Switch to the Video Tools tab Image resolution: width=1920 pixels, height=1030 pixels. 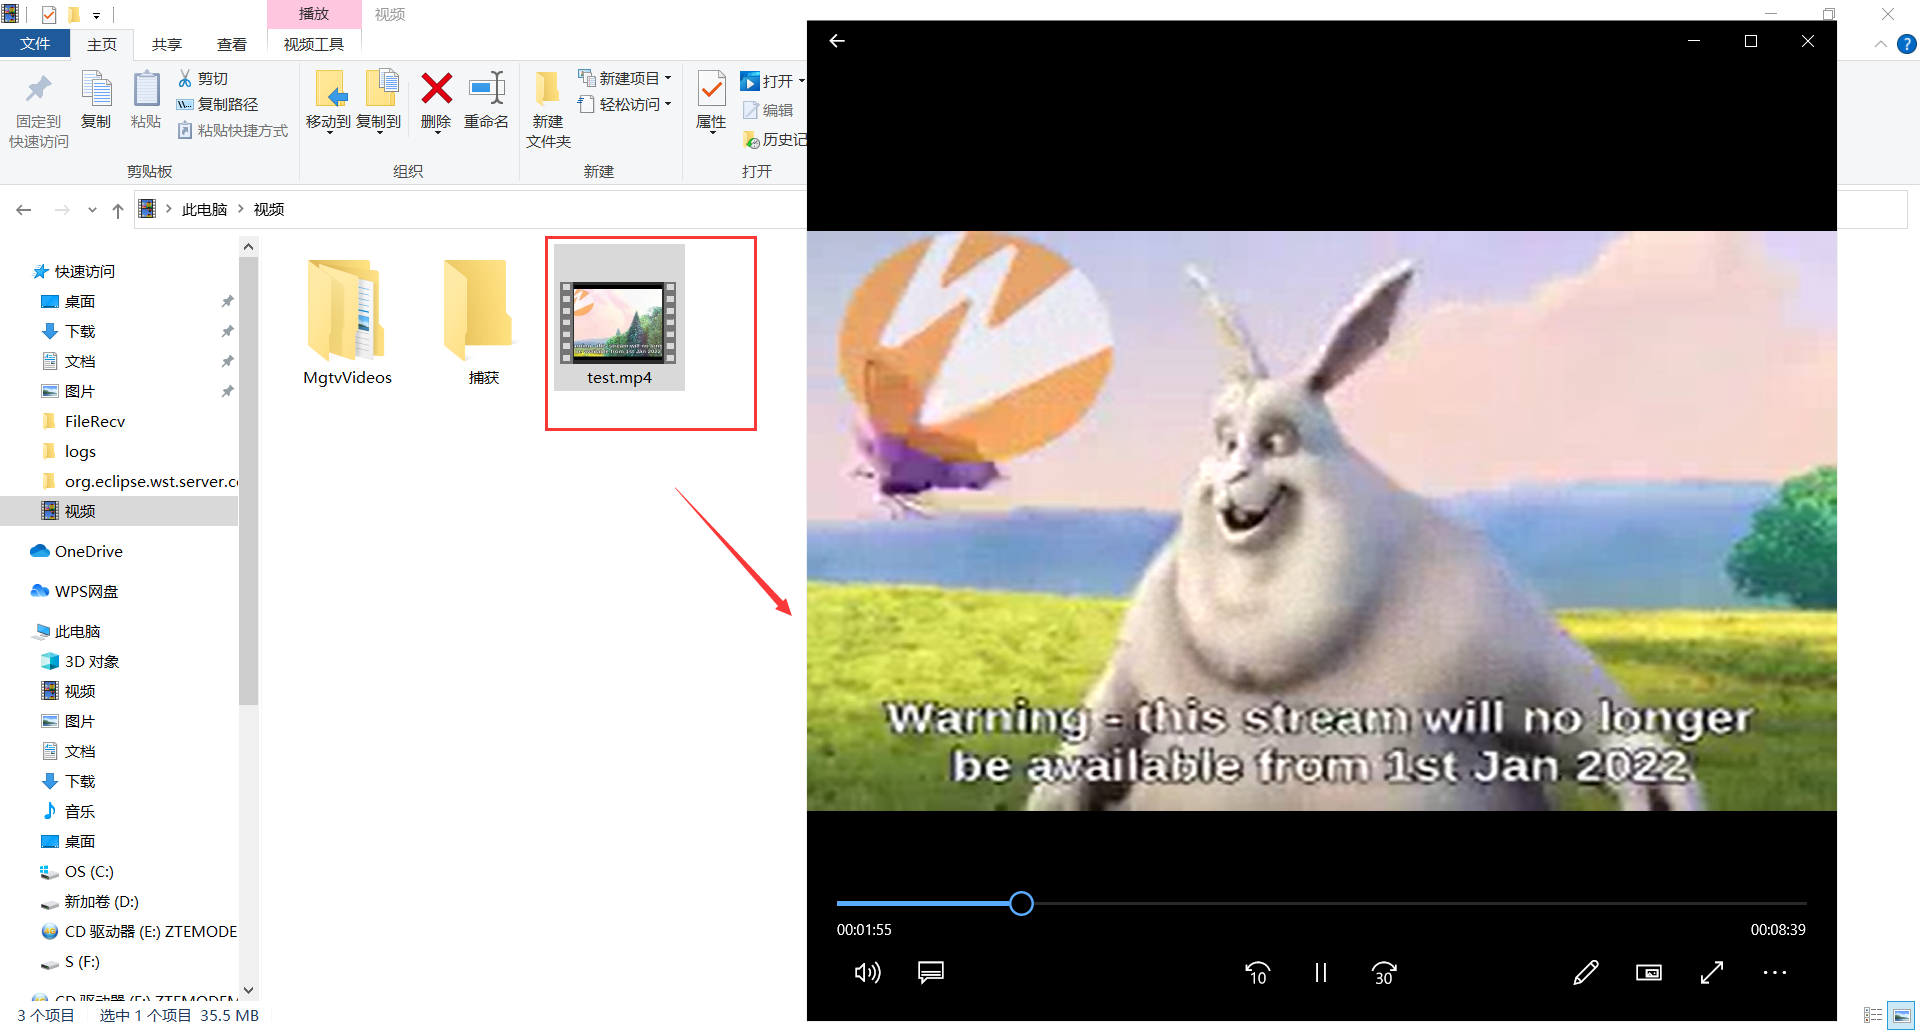click(x=314, y=44)
